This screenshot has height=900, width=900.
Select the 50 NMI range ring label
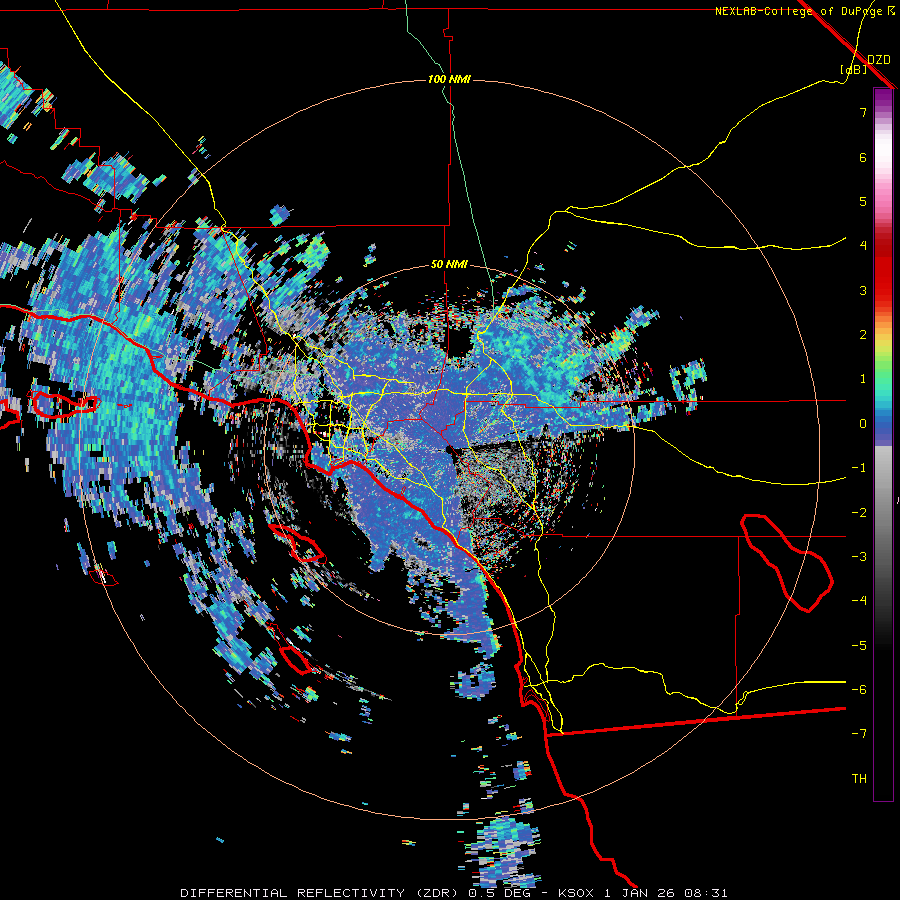click(449, 264)
